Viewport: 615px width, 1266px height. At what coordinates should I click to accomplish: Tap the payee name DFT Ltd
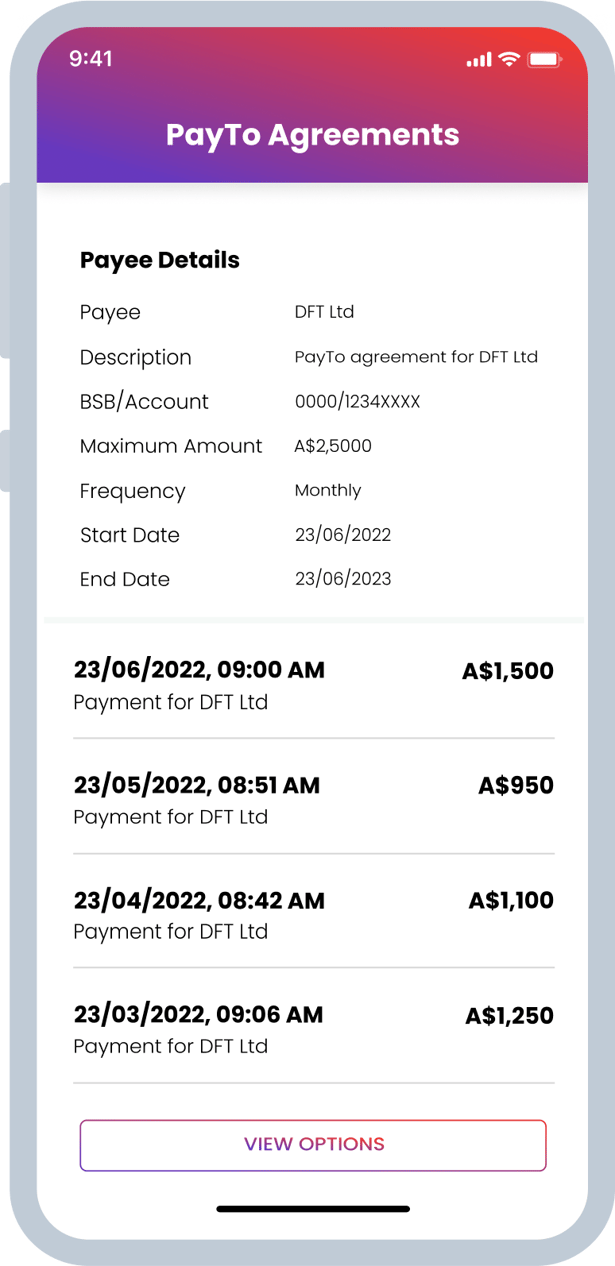click(x=323, y=312)
